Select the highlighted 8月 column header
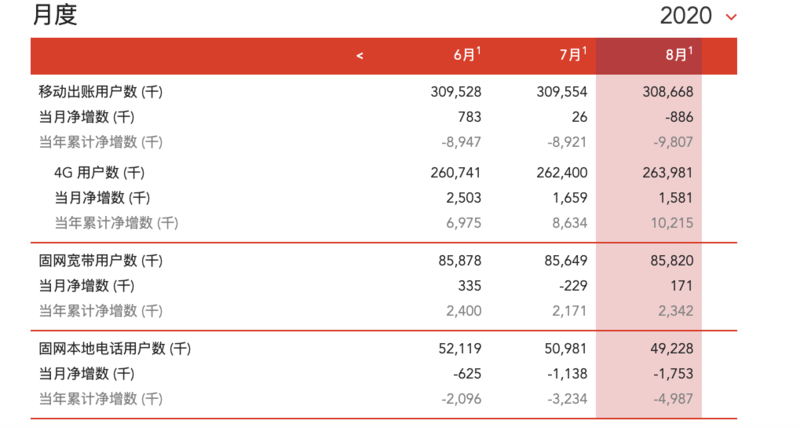 coord(678,55)
